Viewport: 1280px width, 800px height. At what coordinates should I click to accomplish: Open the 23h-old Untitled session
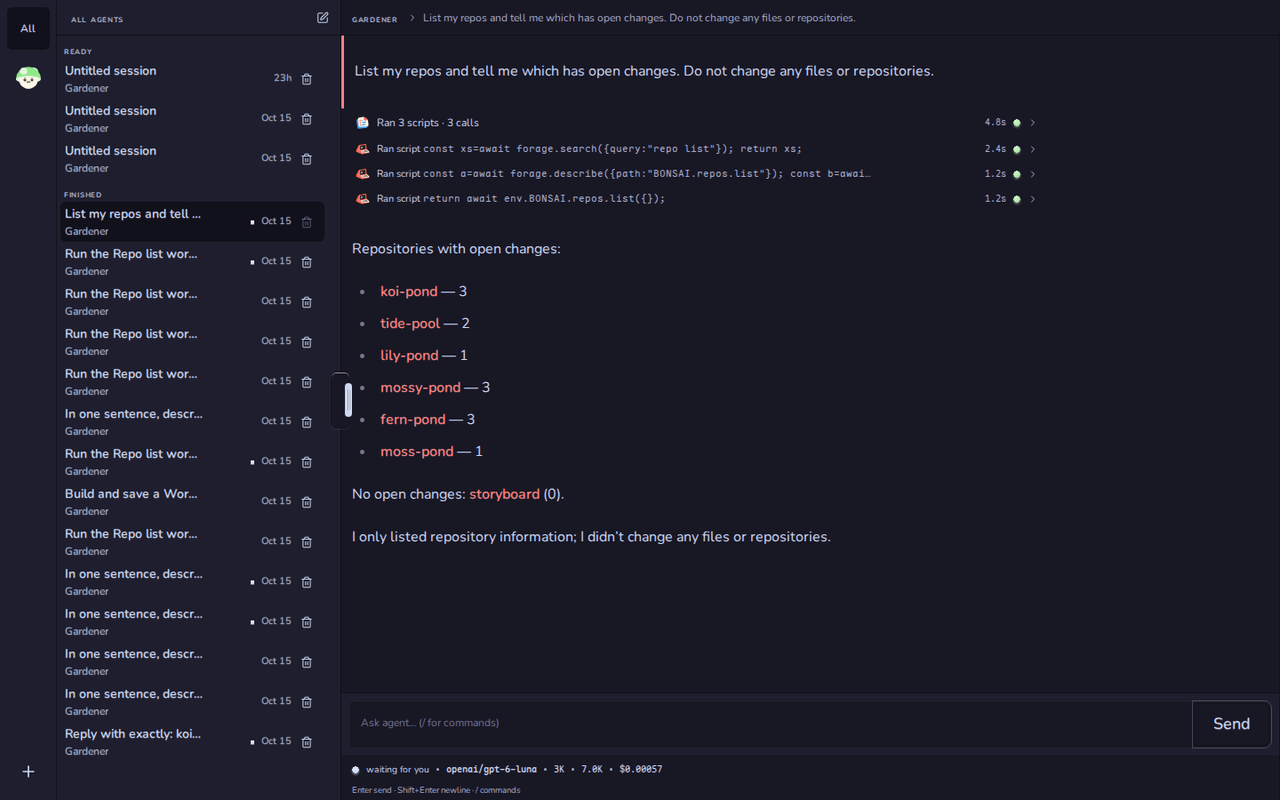[x=190, y=79]
